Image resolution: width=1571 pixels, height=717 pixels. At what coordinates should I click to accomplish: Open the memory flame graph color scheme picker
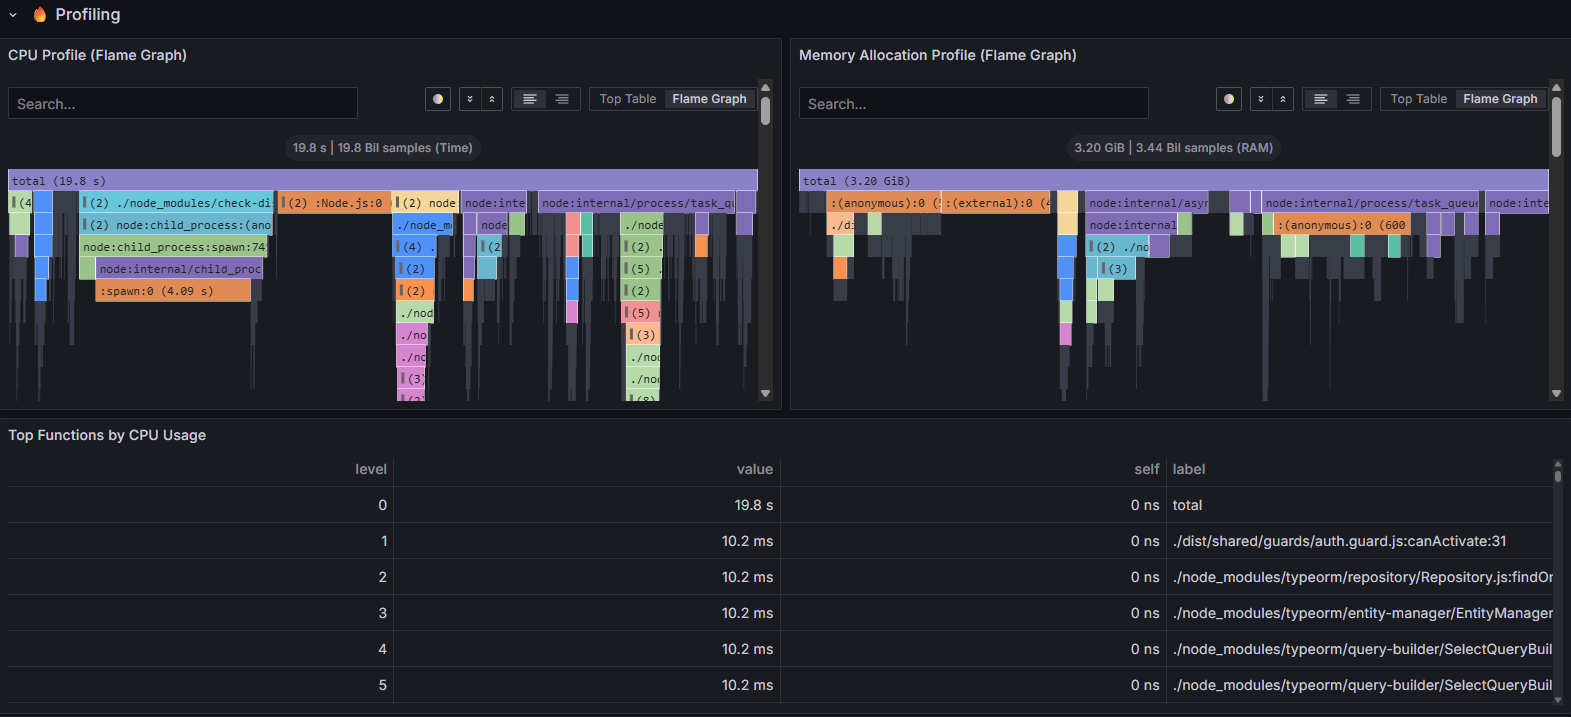coord(1229,99)
